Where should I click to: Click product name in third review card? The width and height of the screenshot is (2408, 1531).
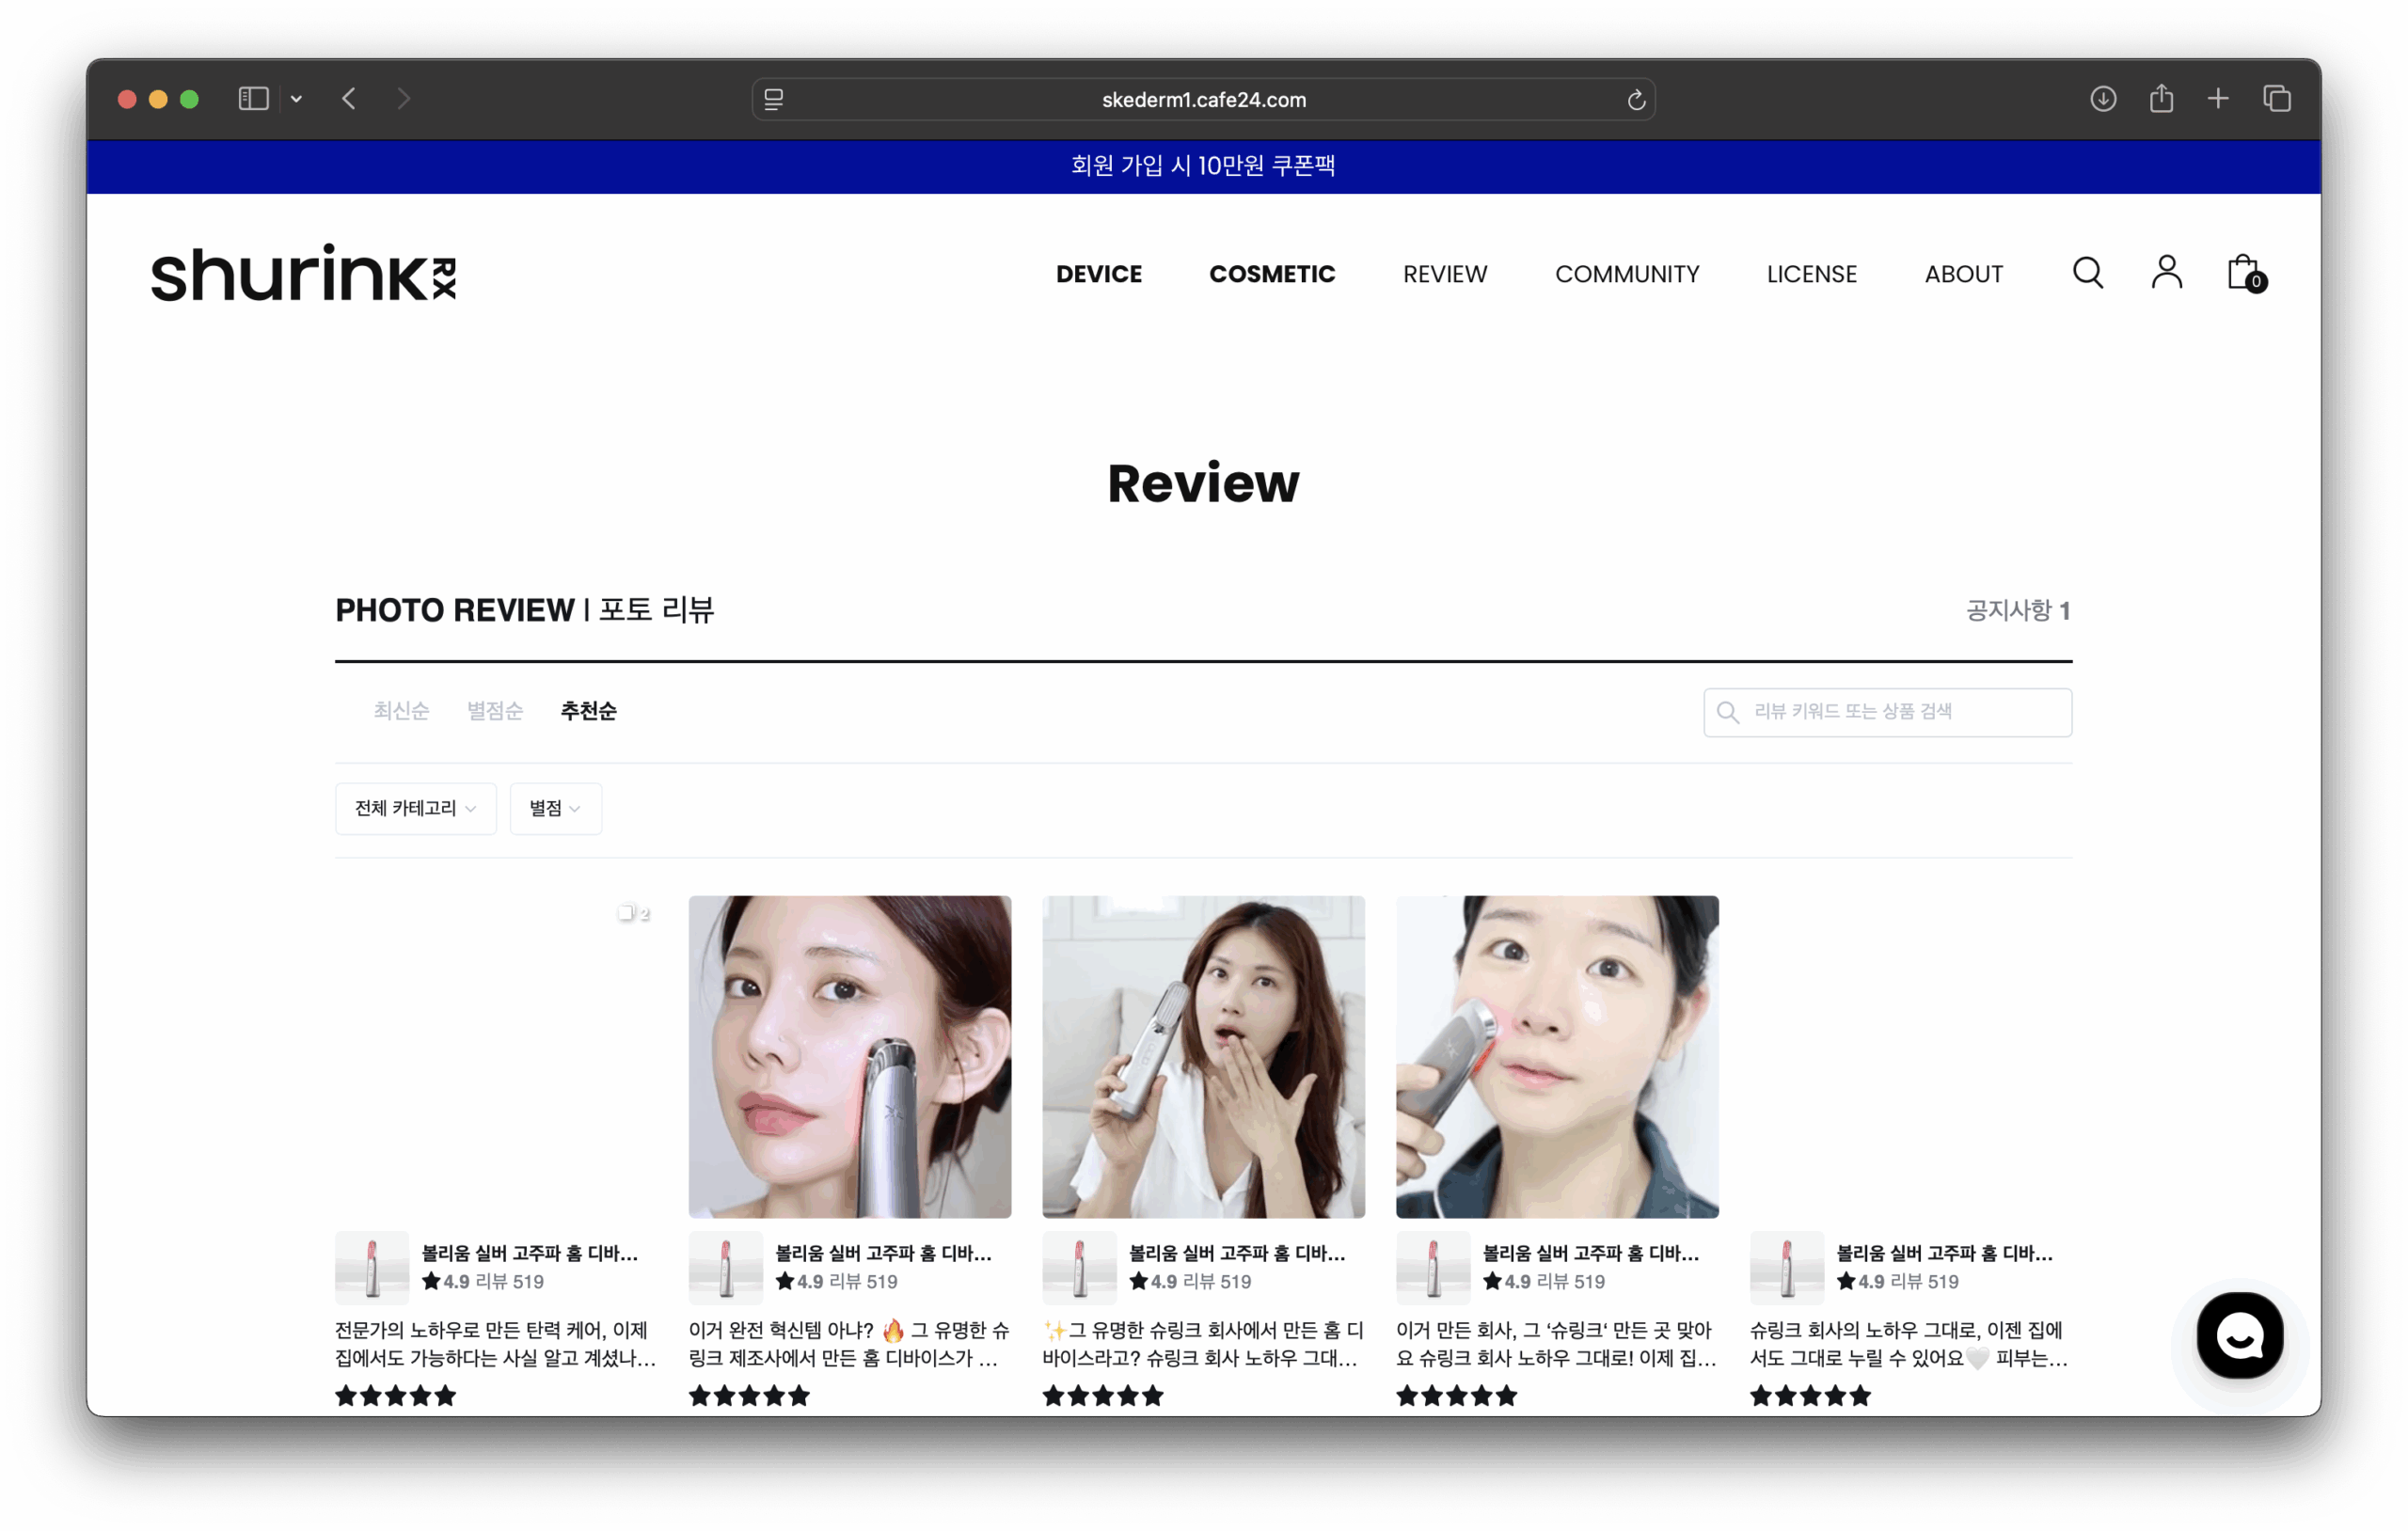click(1237, 1253)
